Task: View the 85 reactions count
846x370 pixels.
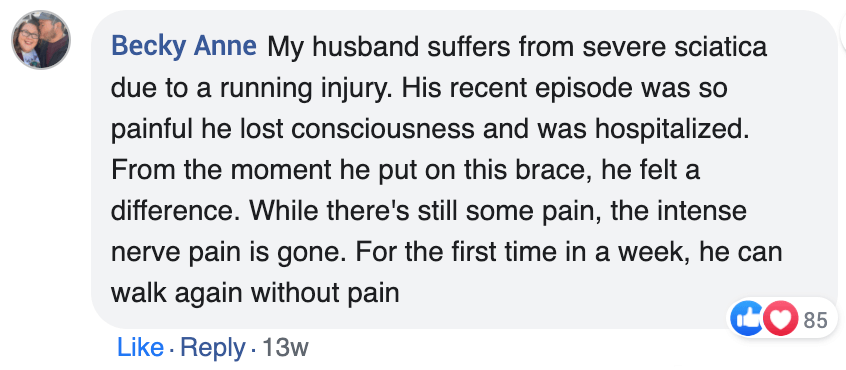Action: (815, 320)
